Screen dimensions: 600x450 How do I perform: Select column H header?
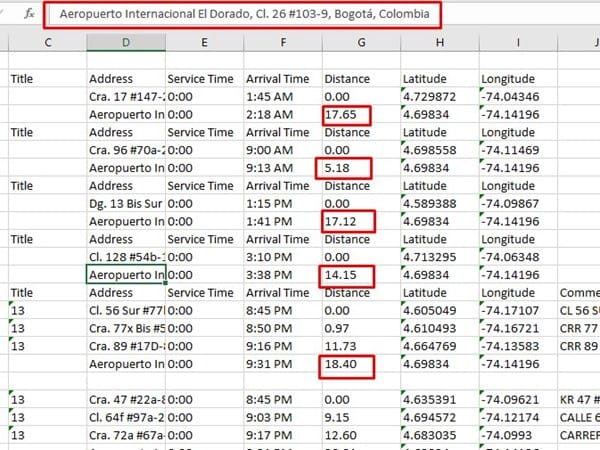[x=438, y=42]
